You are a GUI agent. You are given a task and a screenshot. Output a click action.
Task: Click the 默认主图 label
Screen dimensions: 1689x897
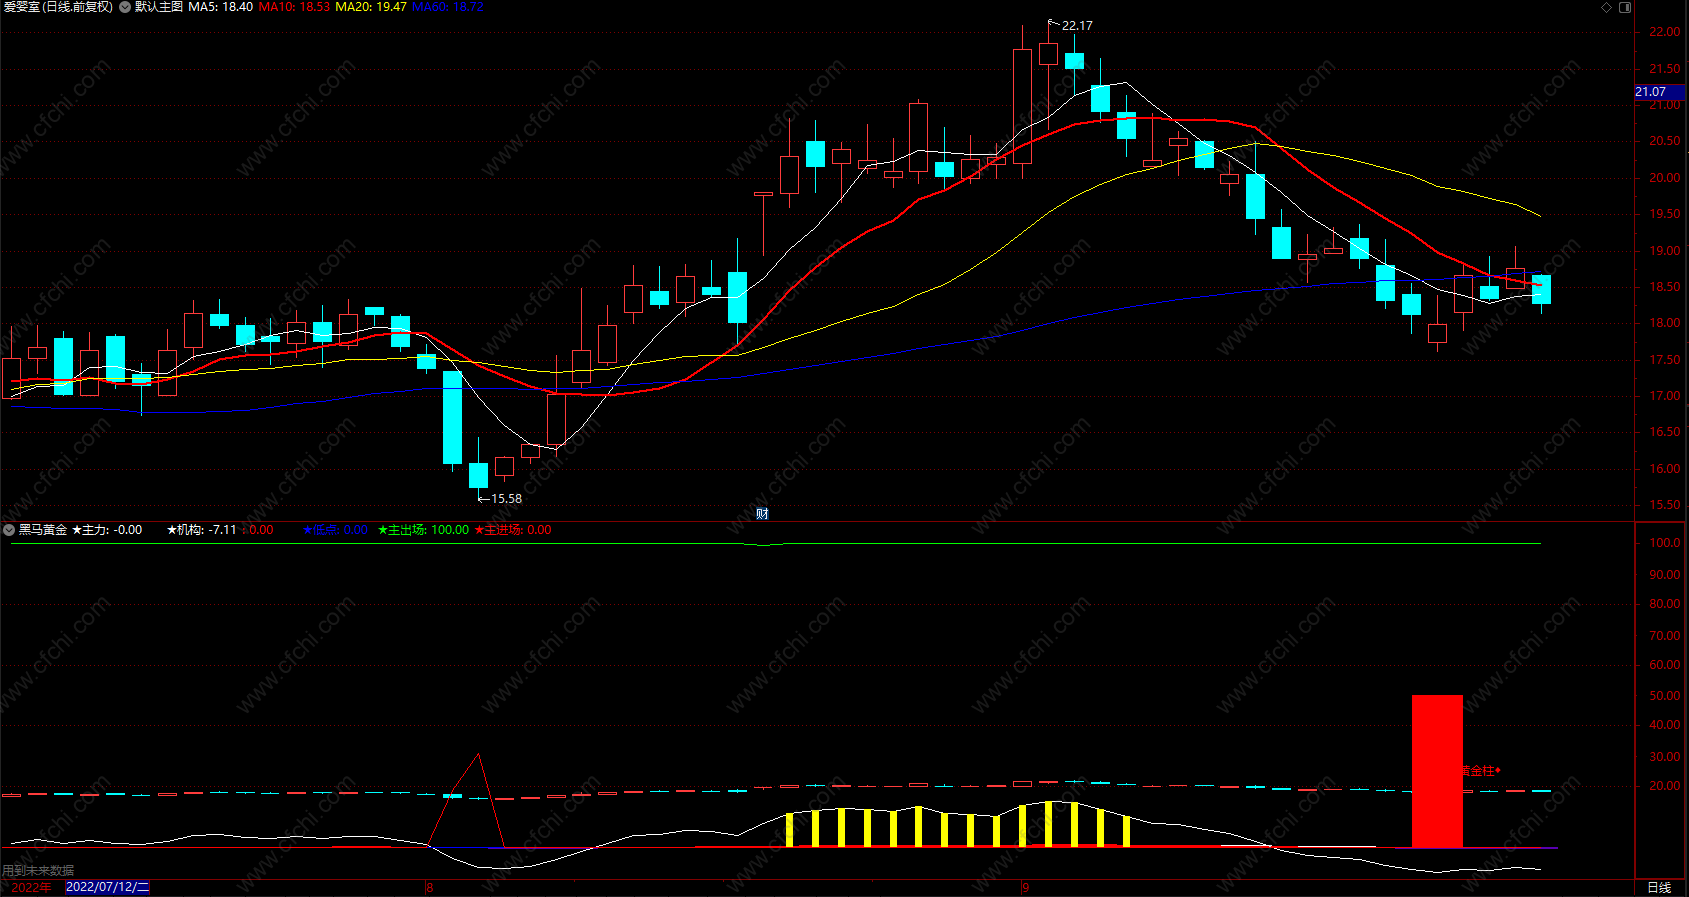[x=159, y=7]
